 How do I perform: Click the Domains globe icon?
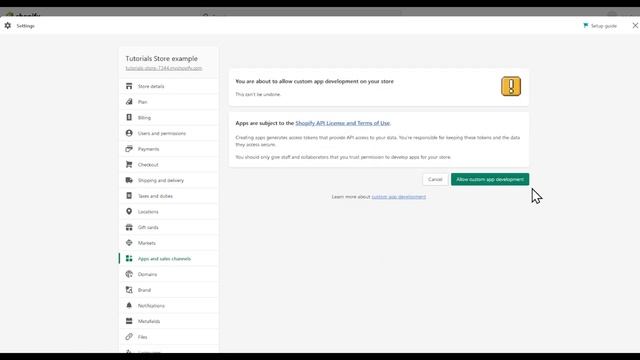[x=129, y=274]
